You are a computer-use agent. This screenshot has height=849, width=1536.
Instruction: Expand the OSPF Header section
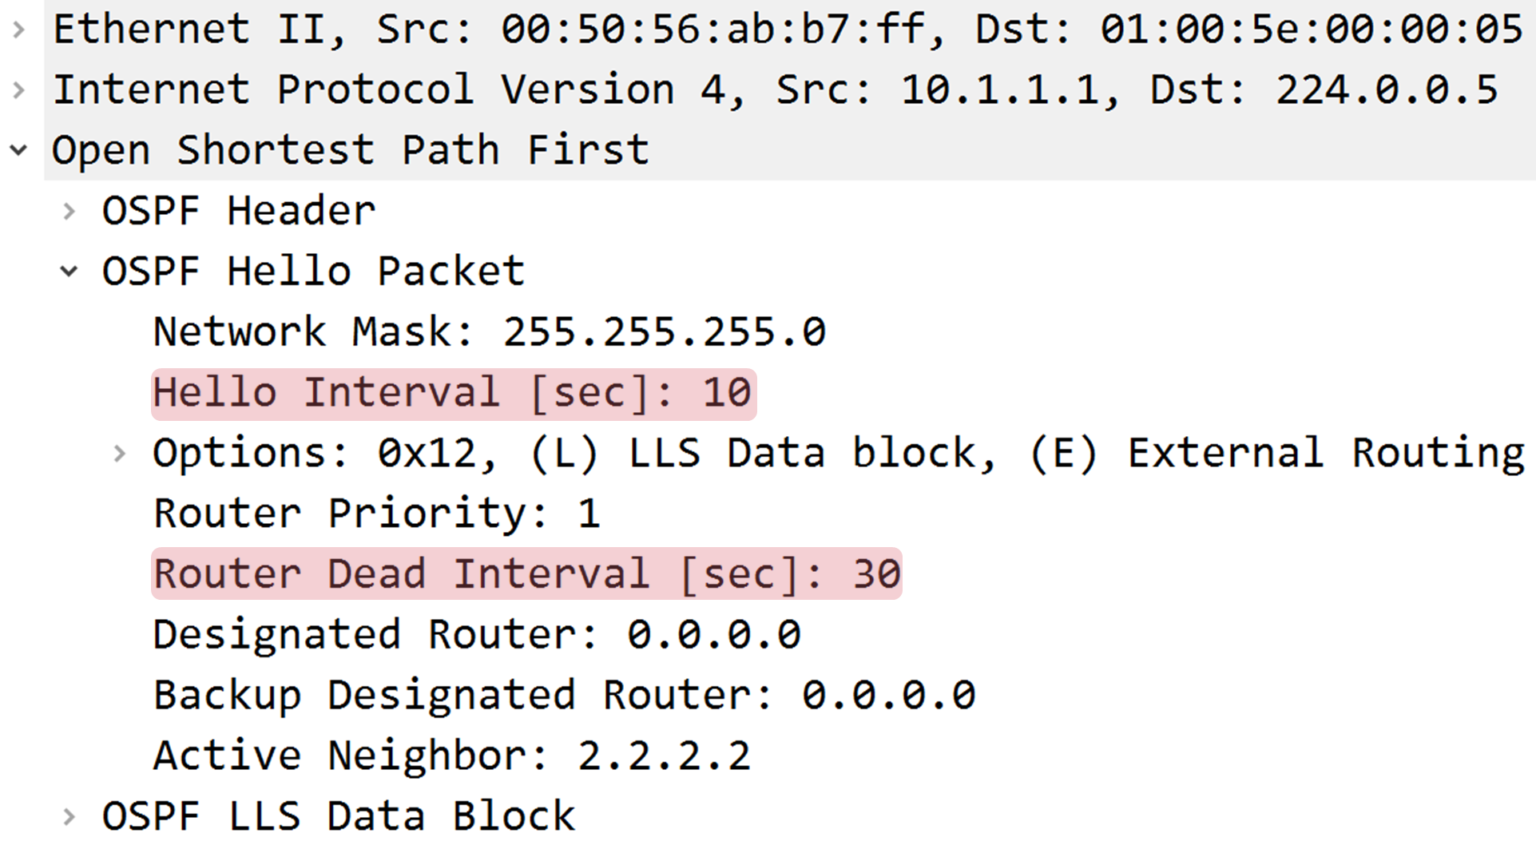pyautogui.click(x=68, y=210)
